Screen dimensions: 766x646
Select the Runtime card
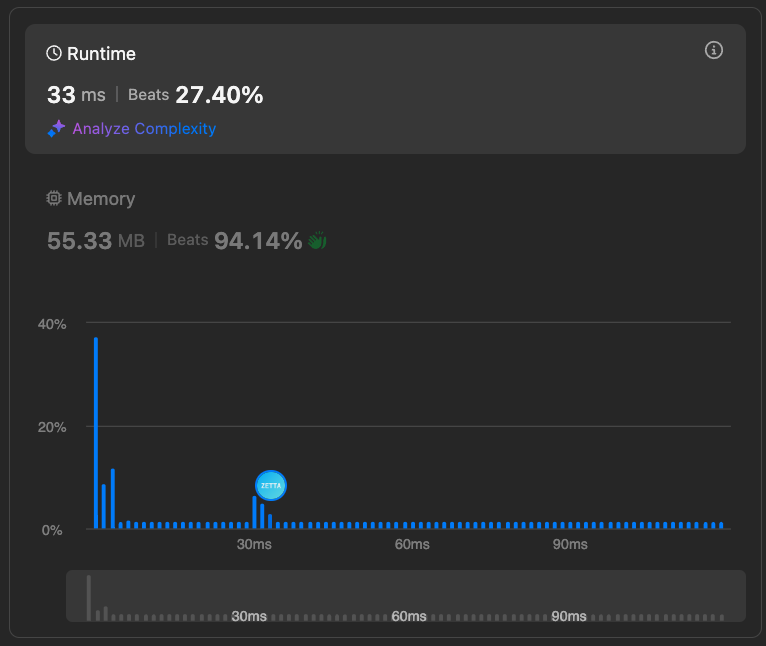click(x=385, y=89)
